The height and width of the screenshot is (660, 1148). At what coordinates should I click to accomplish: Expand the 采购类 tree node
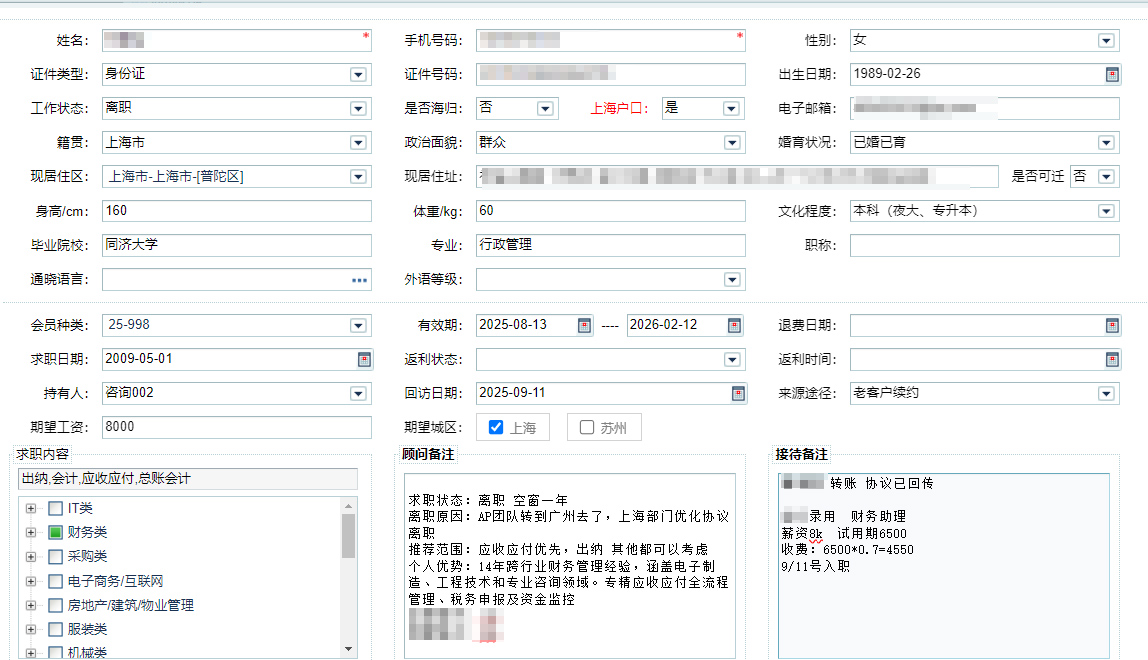click(x=31, y=557)
